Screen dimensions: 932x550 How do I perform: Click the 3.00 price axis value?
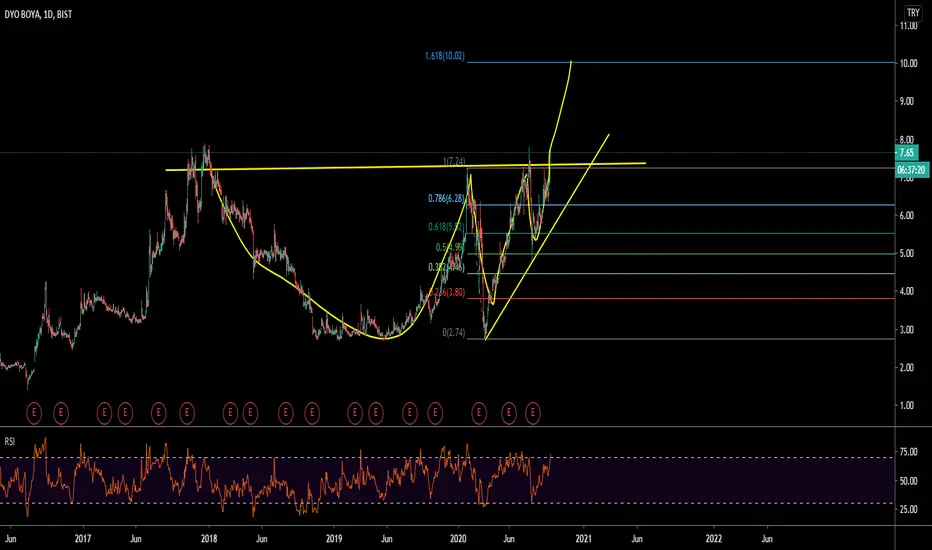906,330
